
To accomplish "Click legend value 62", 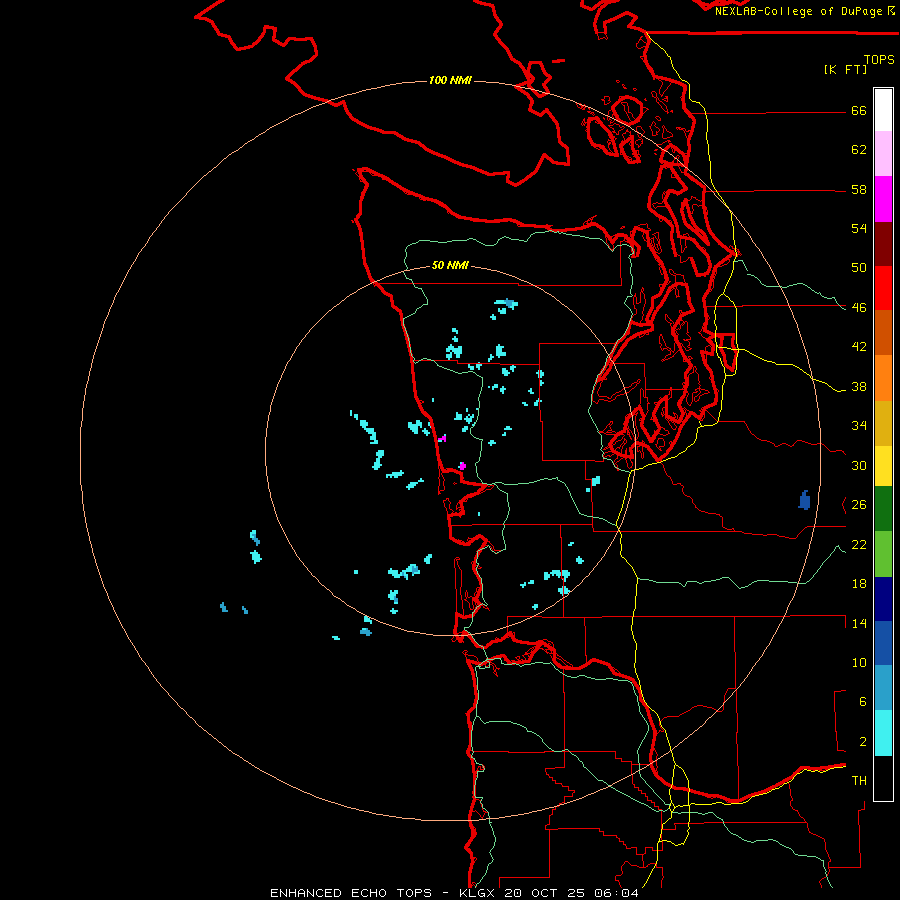I will (x=859, y=150).
